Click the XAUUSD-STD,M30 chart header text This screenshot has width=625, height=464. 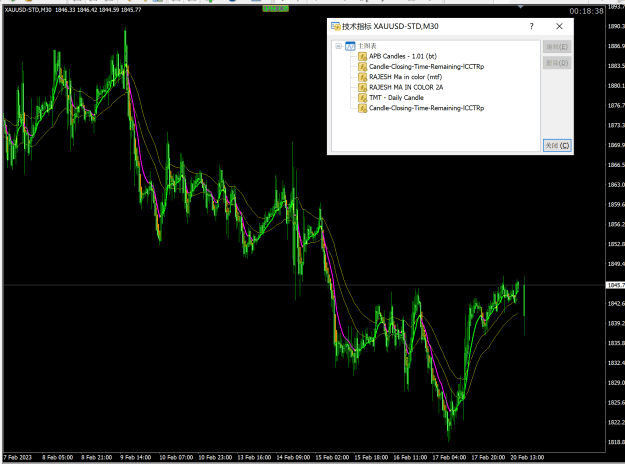(28, 10)
